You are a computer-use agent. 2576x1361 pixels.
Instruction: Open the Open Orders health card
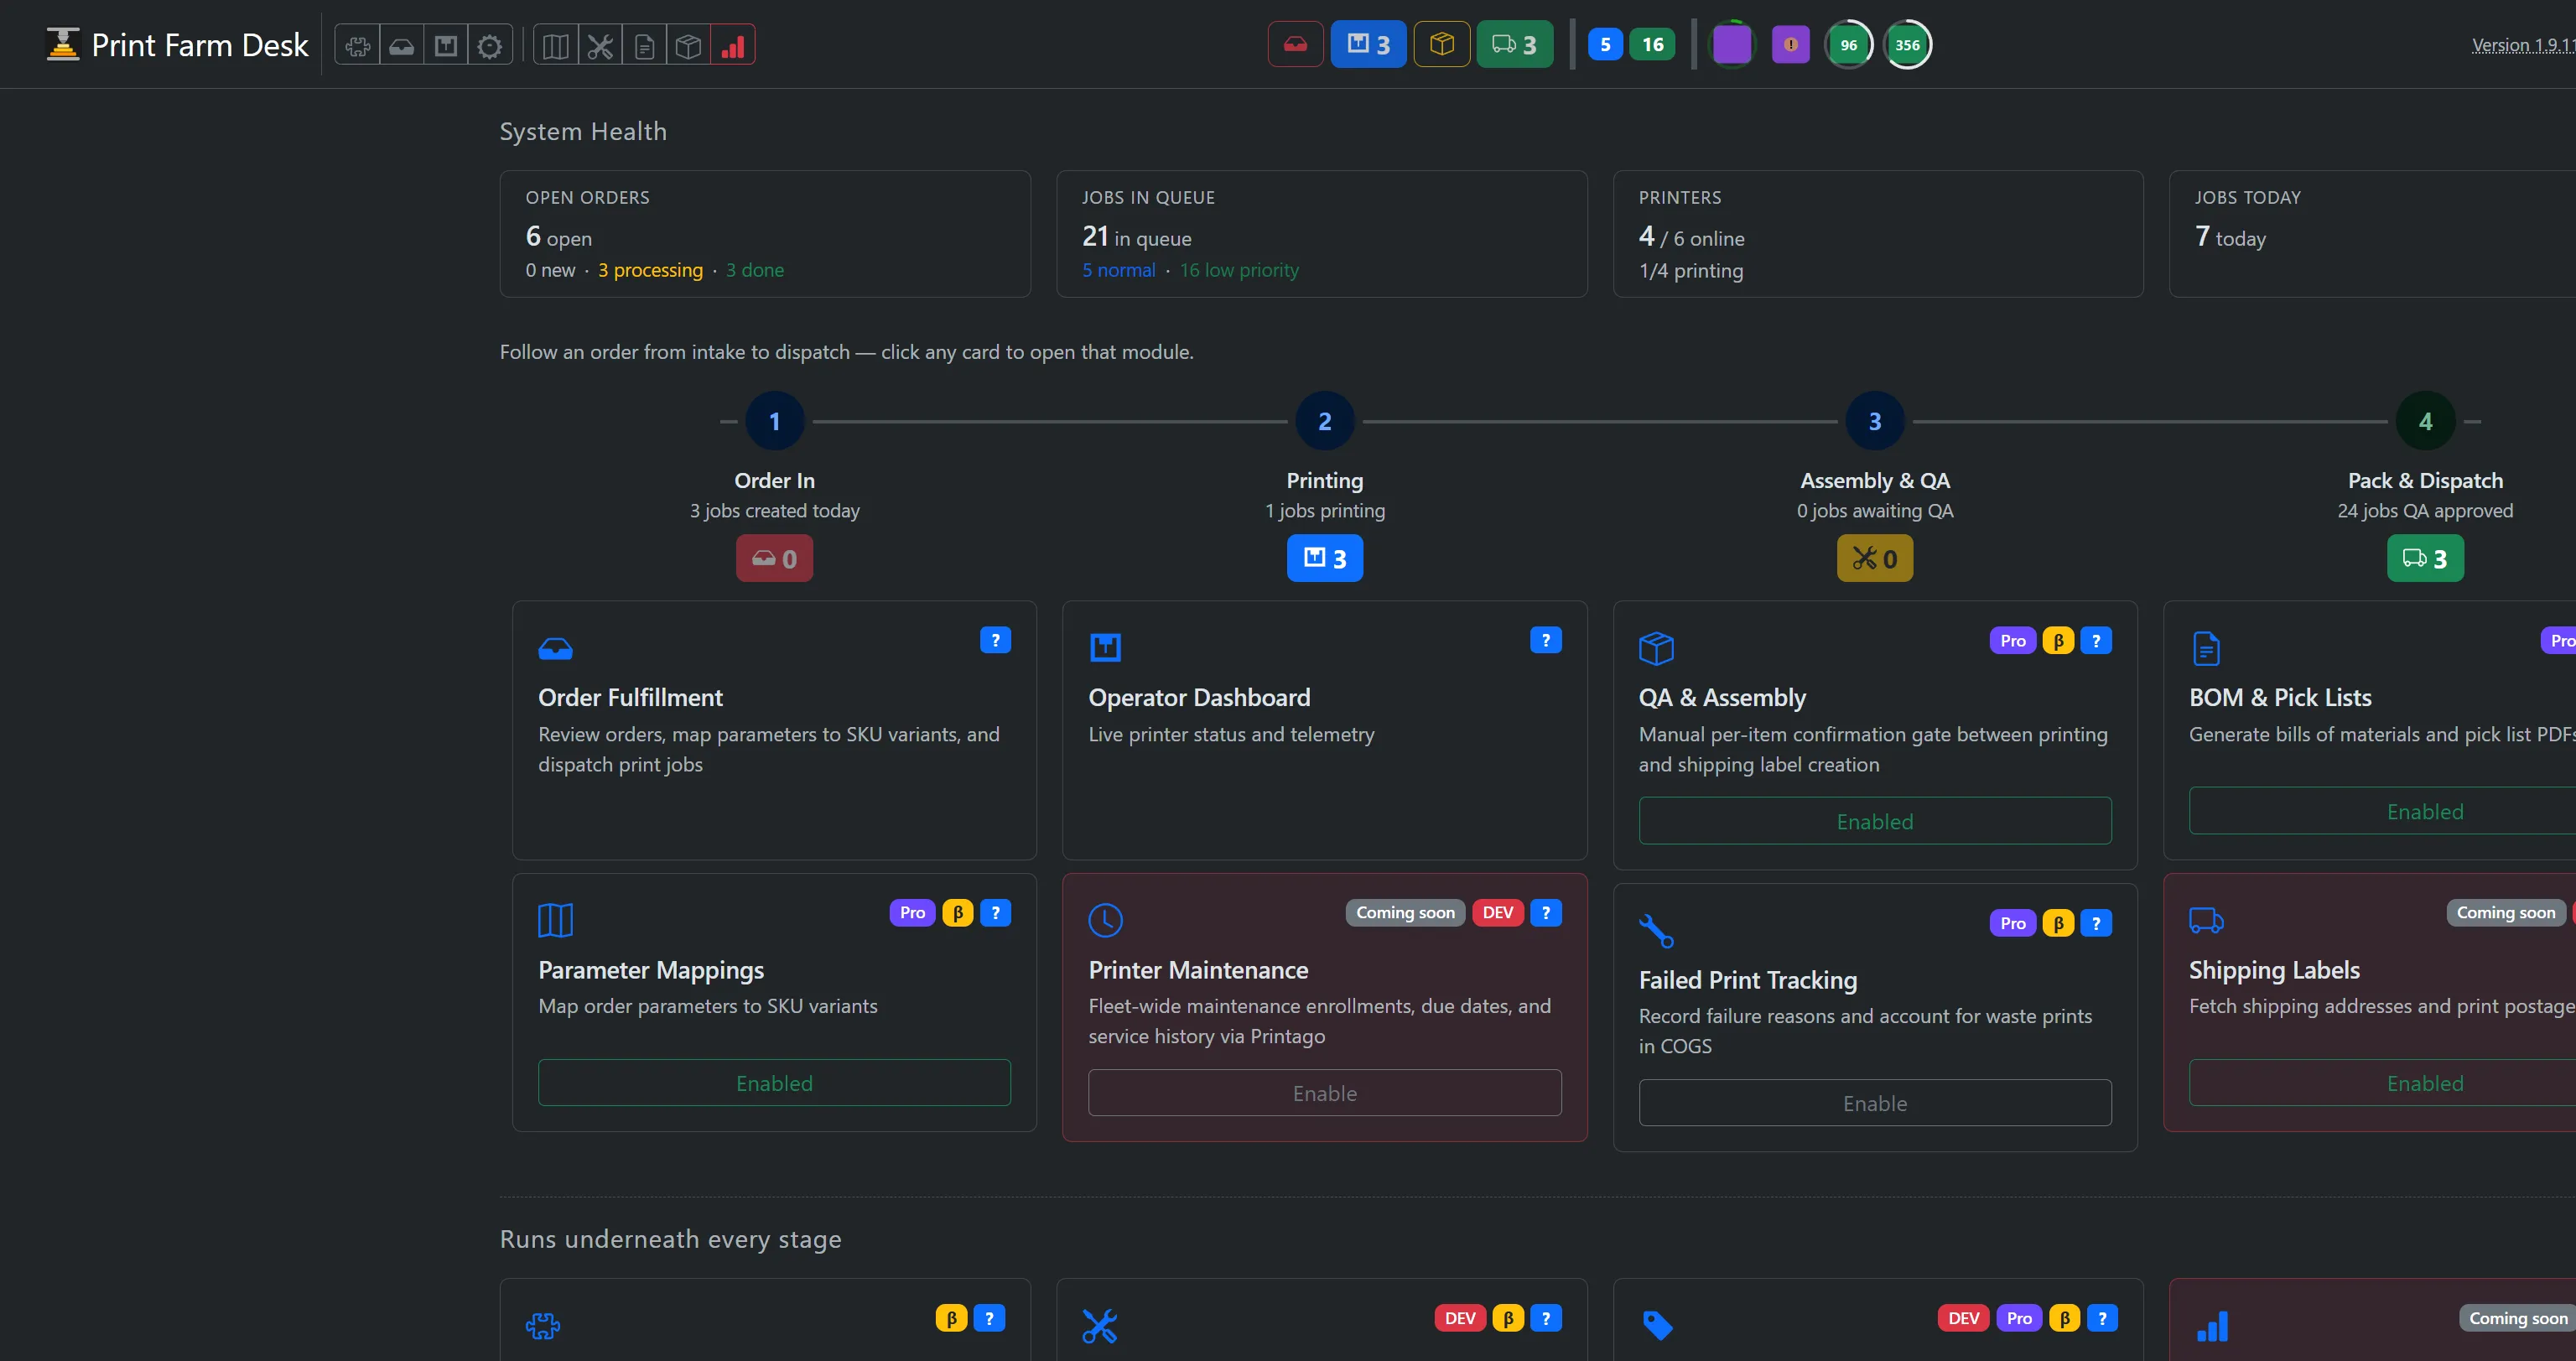point(765,234)
